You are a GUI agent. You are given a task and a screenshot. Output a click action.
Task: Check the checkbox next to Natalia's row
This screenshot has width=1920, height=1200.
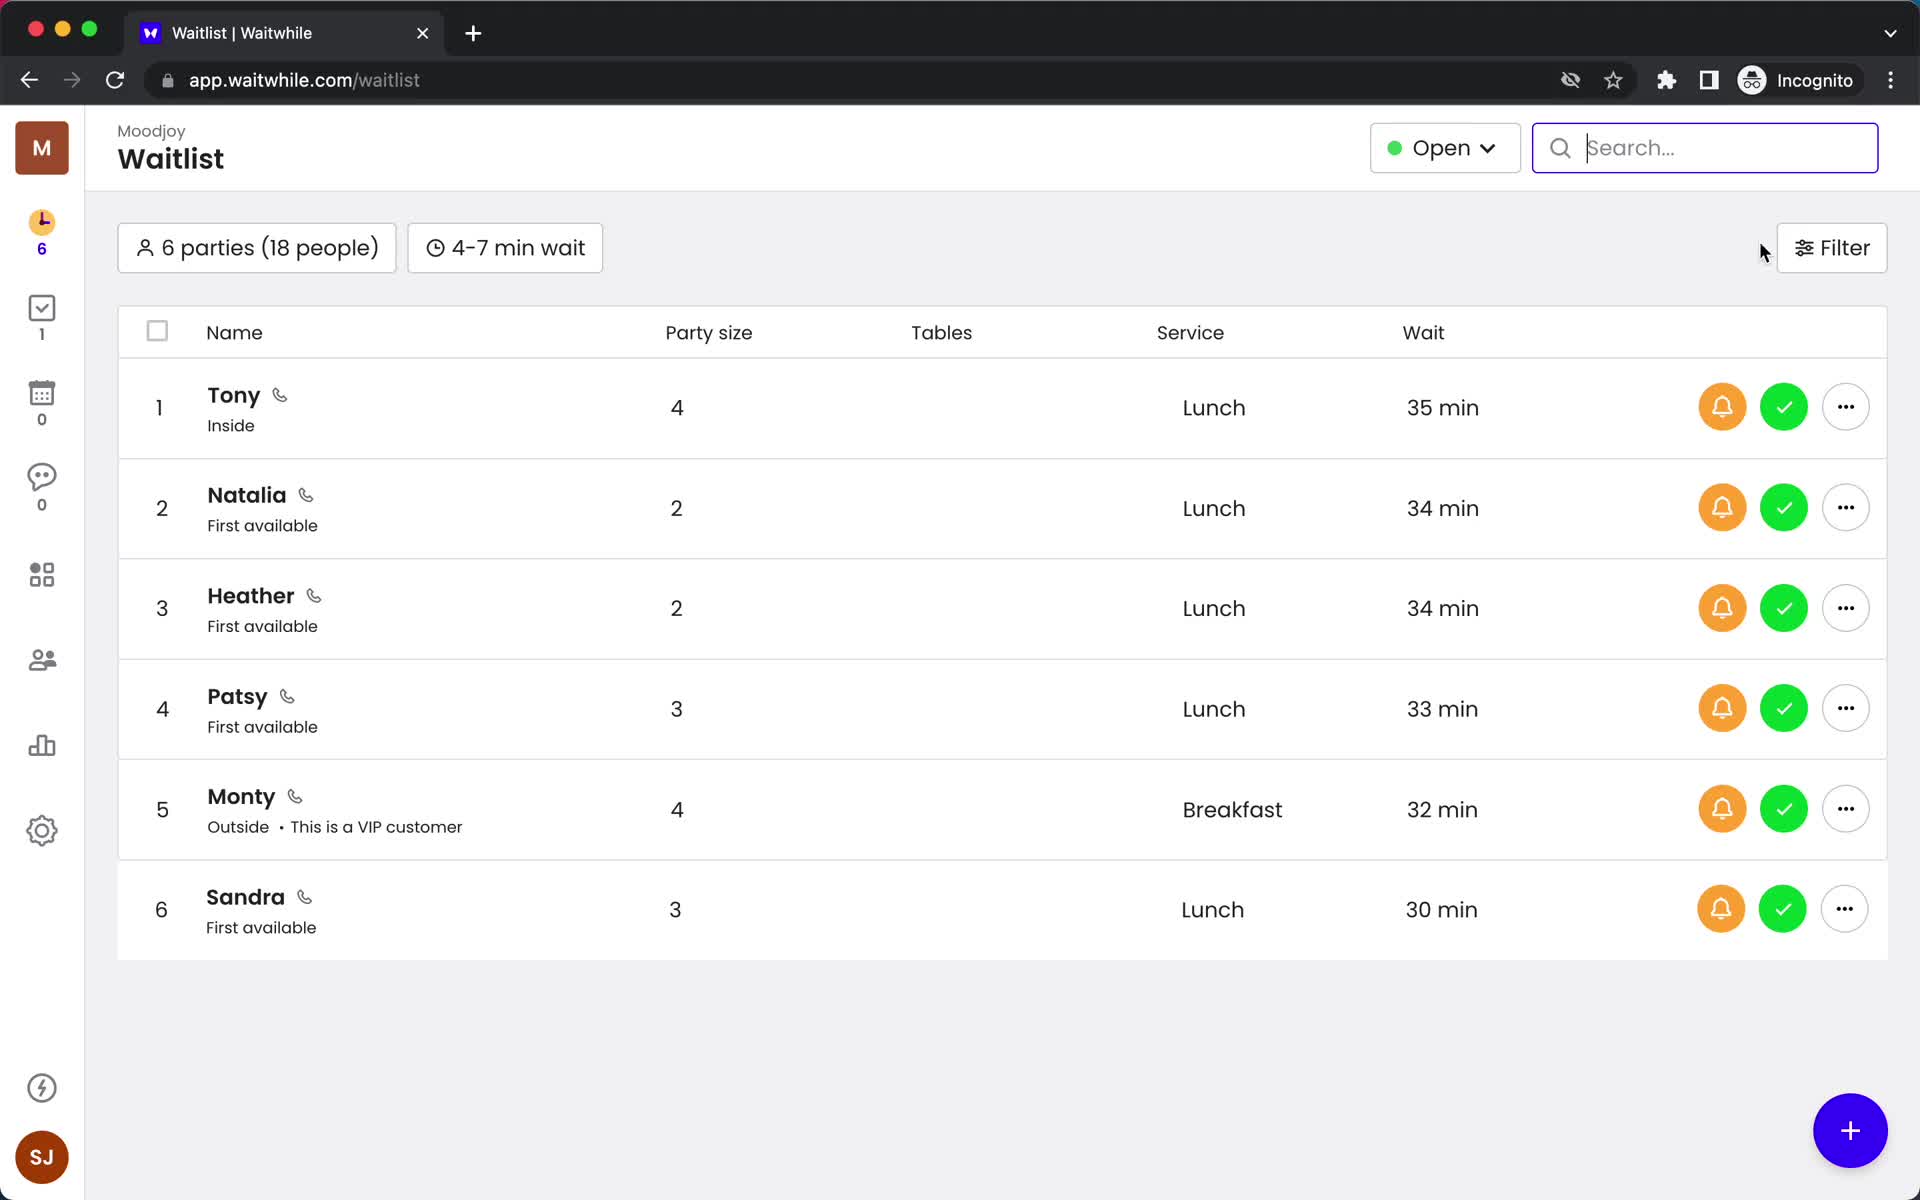(x=156, y=507)
